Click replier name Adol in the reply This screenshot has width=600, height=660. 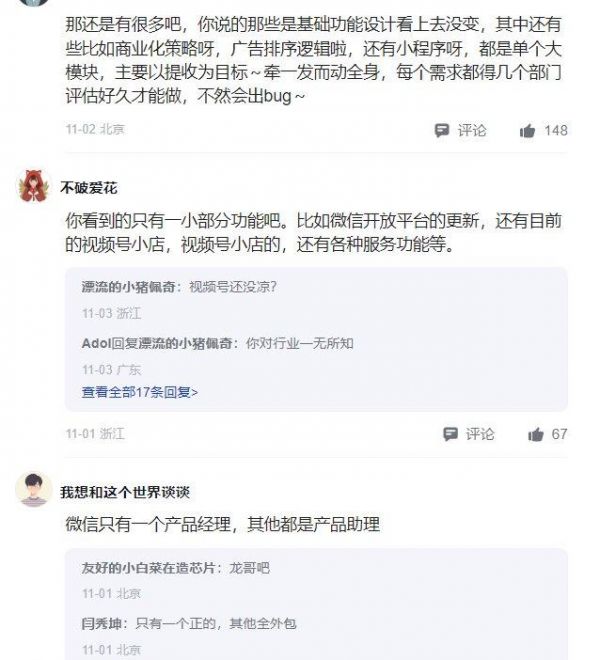[97, 343]
